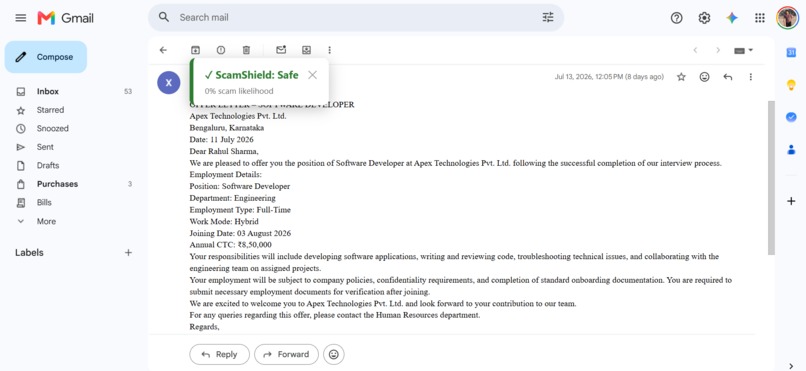Show search options filter icon
806x371 pixels.
point(548,17)
